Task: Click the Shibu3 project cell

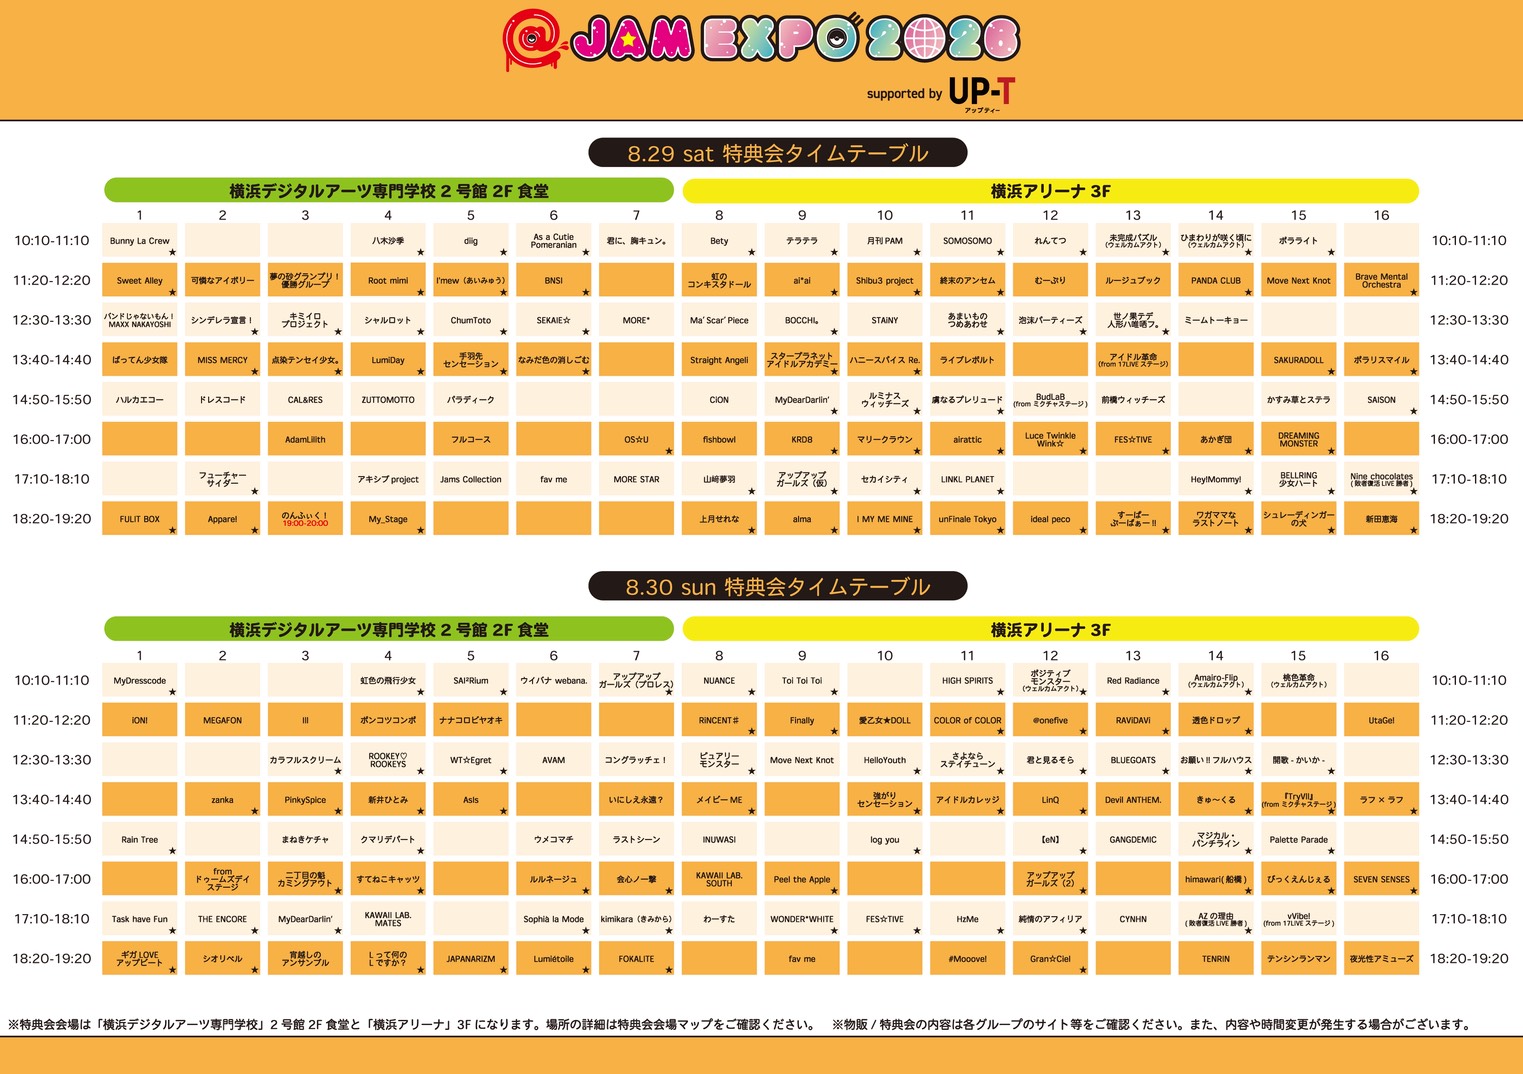Action: pyautogui.click(x=885, y=281)
